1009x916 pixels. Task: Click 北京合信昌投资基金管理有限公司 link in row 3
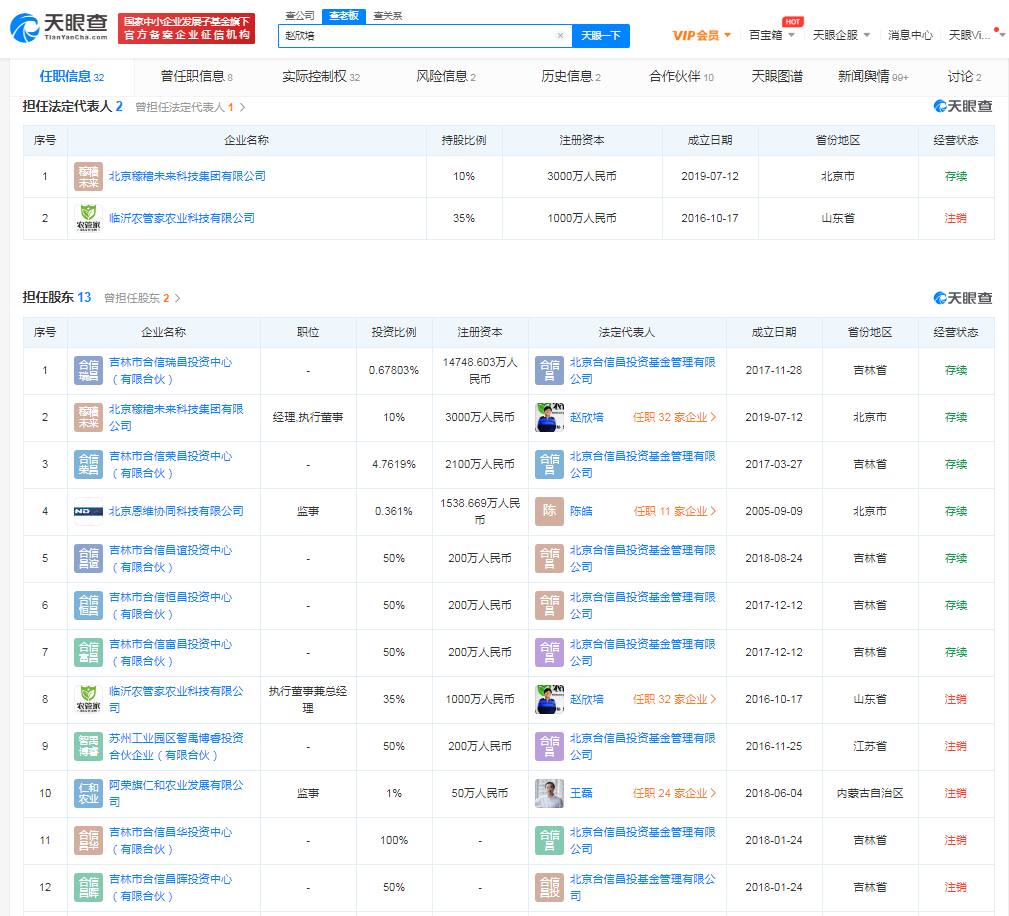pos(642,465)
